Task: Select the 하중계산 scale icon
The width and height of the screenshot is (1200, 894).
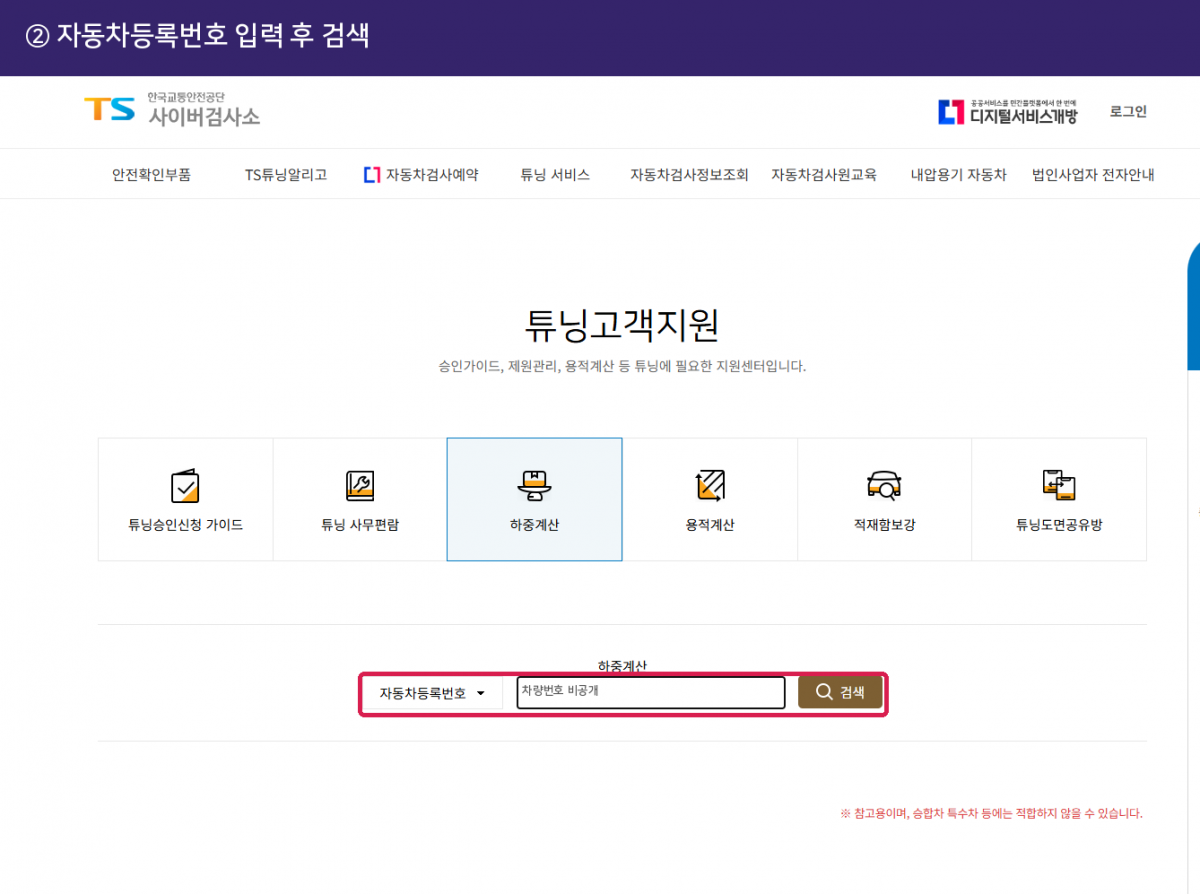Action: click(x=534, y=486)
